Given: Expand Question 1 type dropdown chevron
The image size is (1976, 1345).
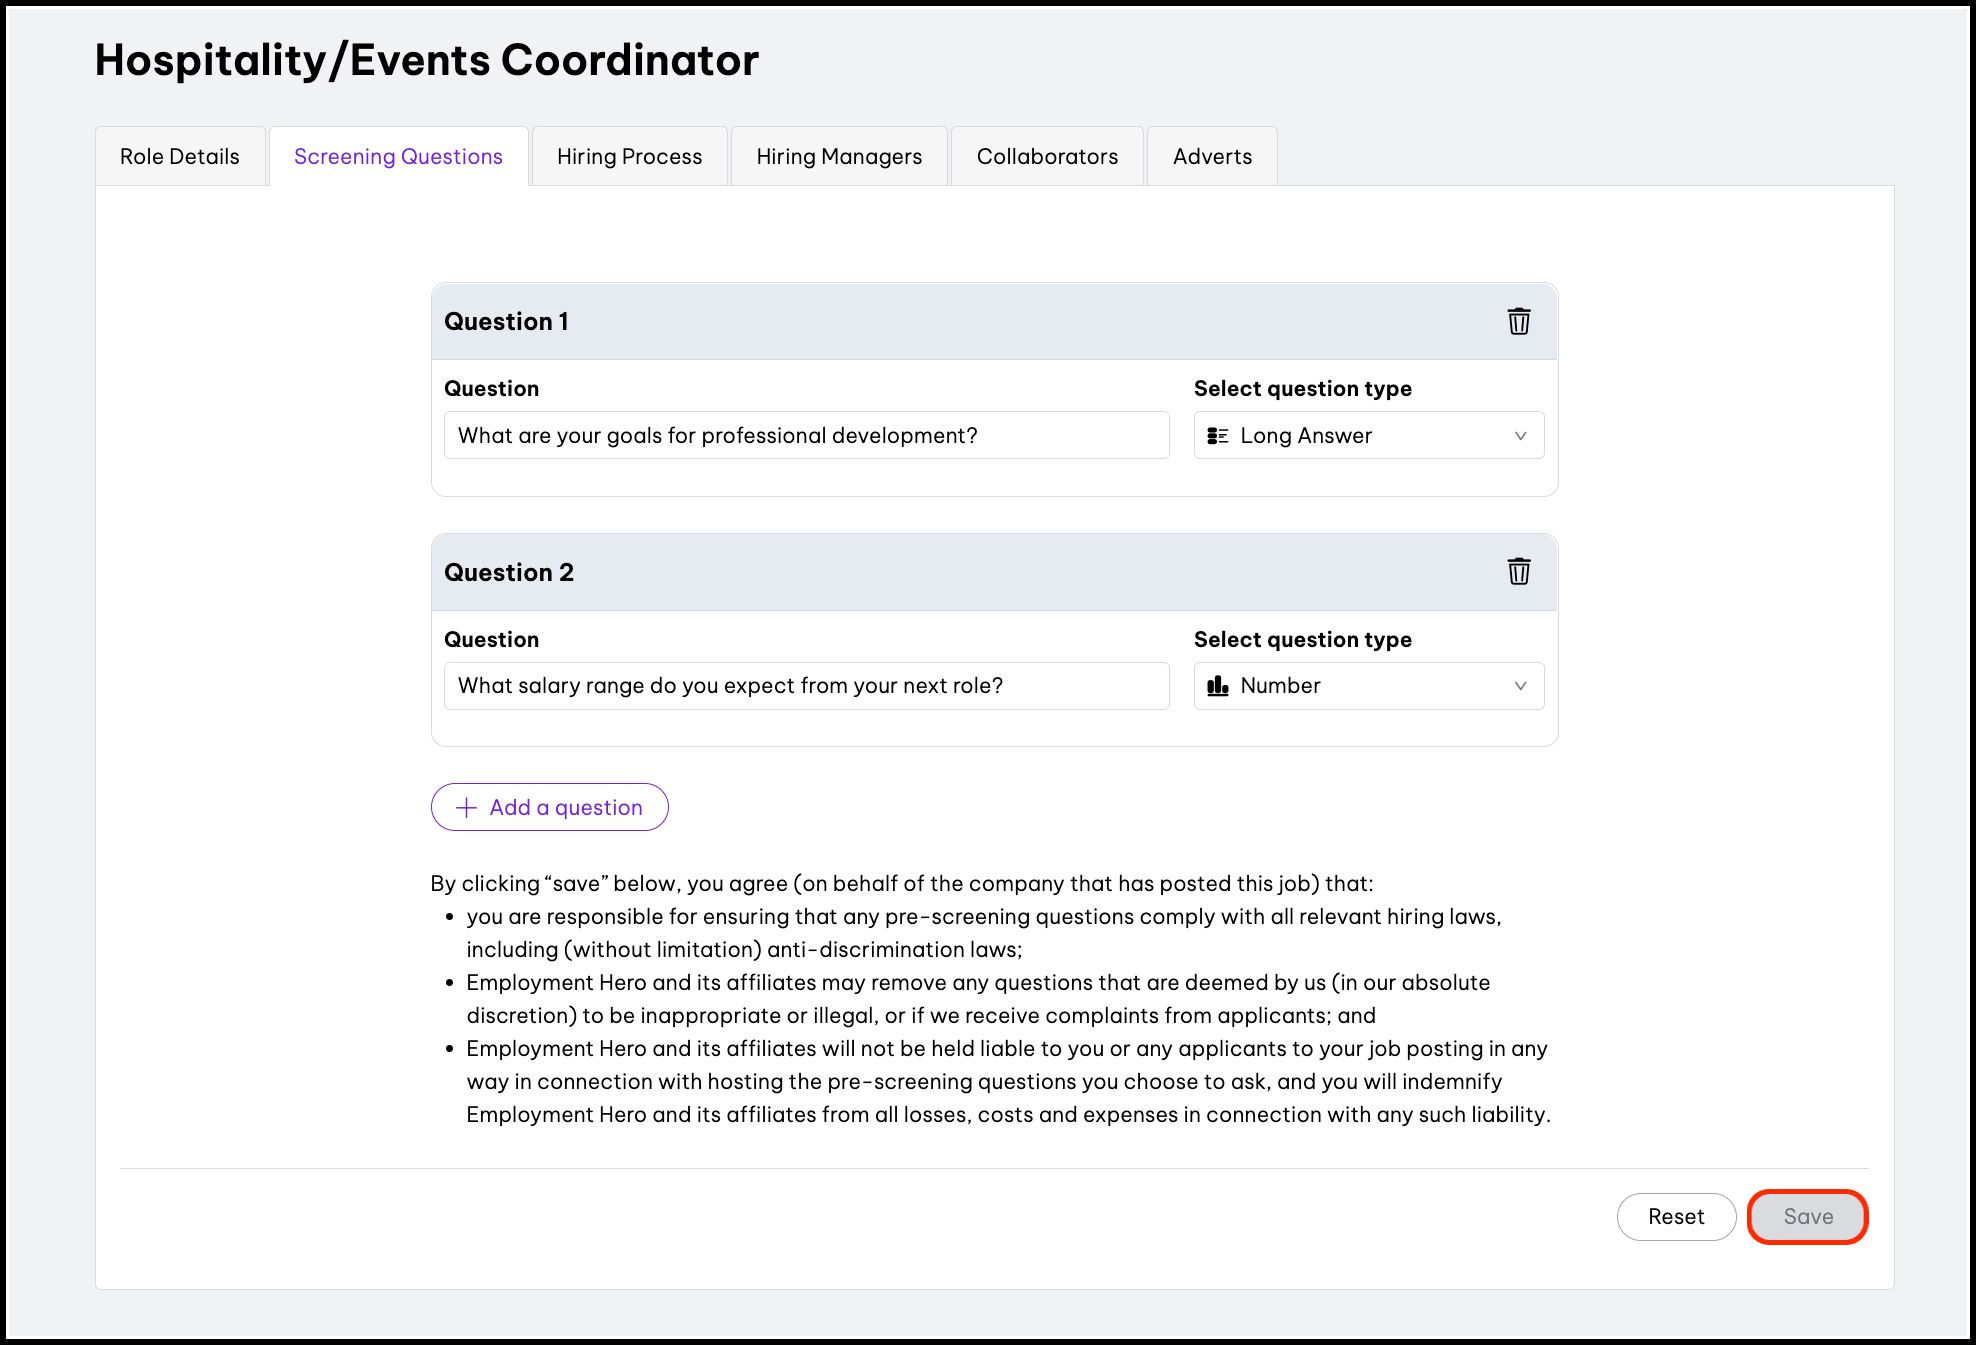Looking at the screenshot, I should [1520, 436].
